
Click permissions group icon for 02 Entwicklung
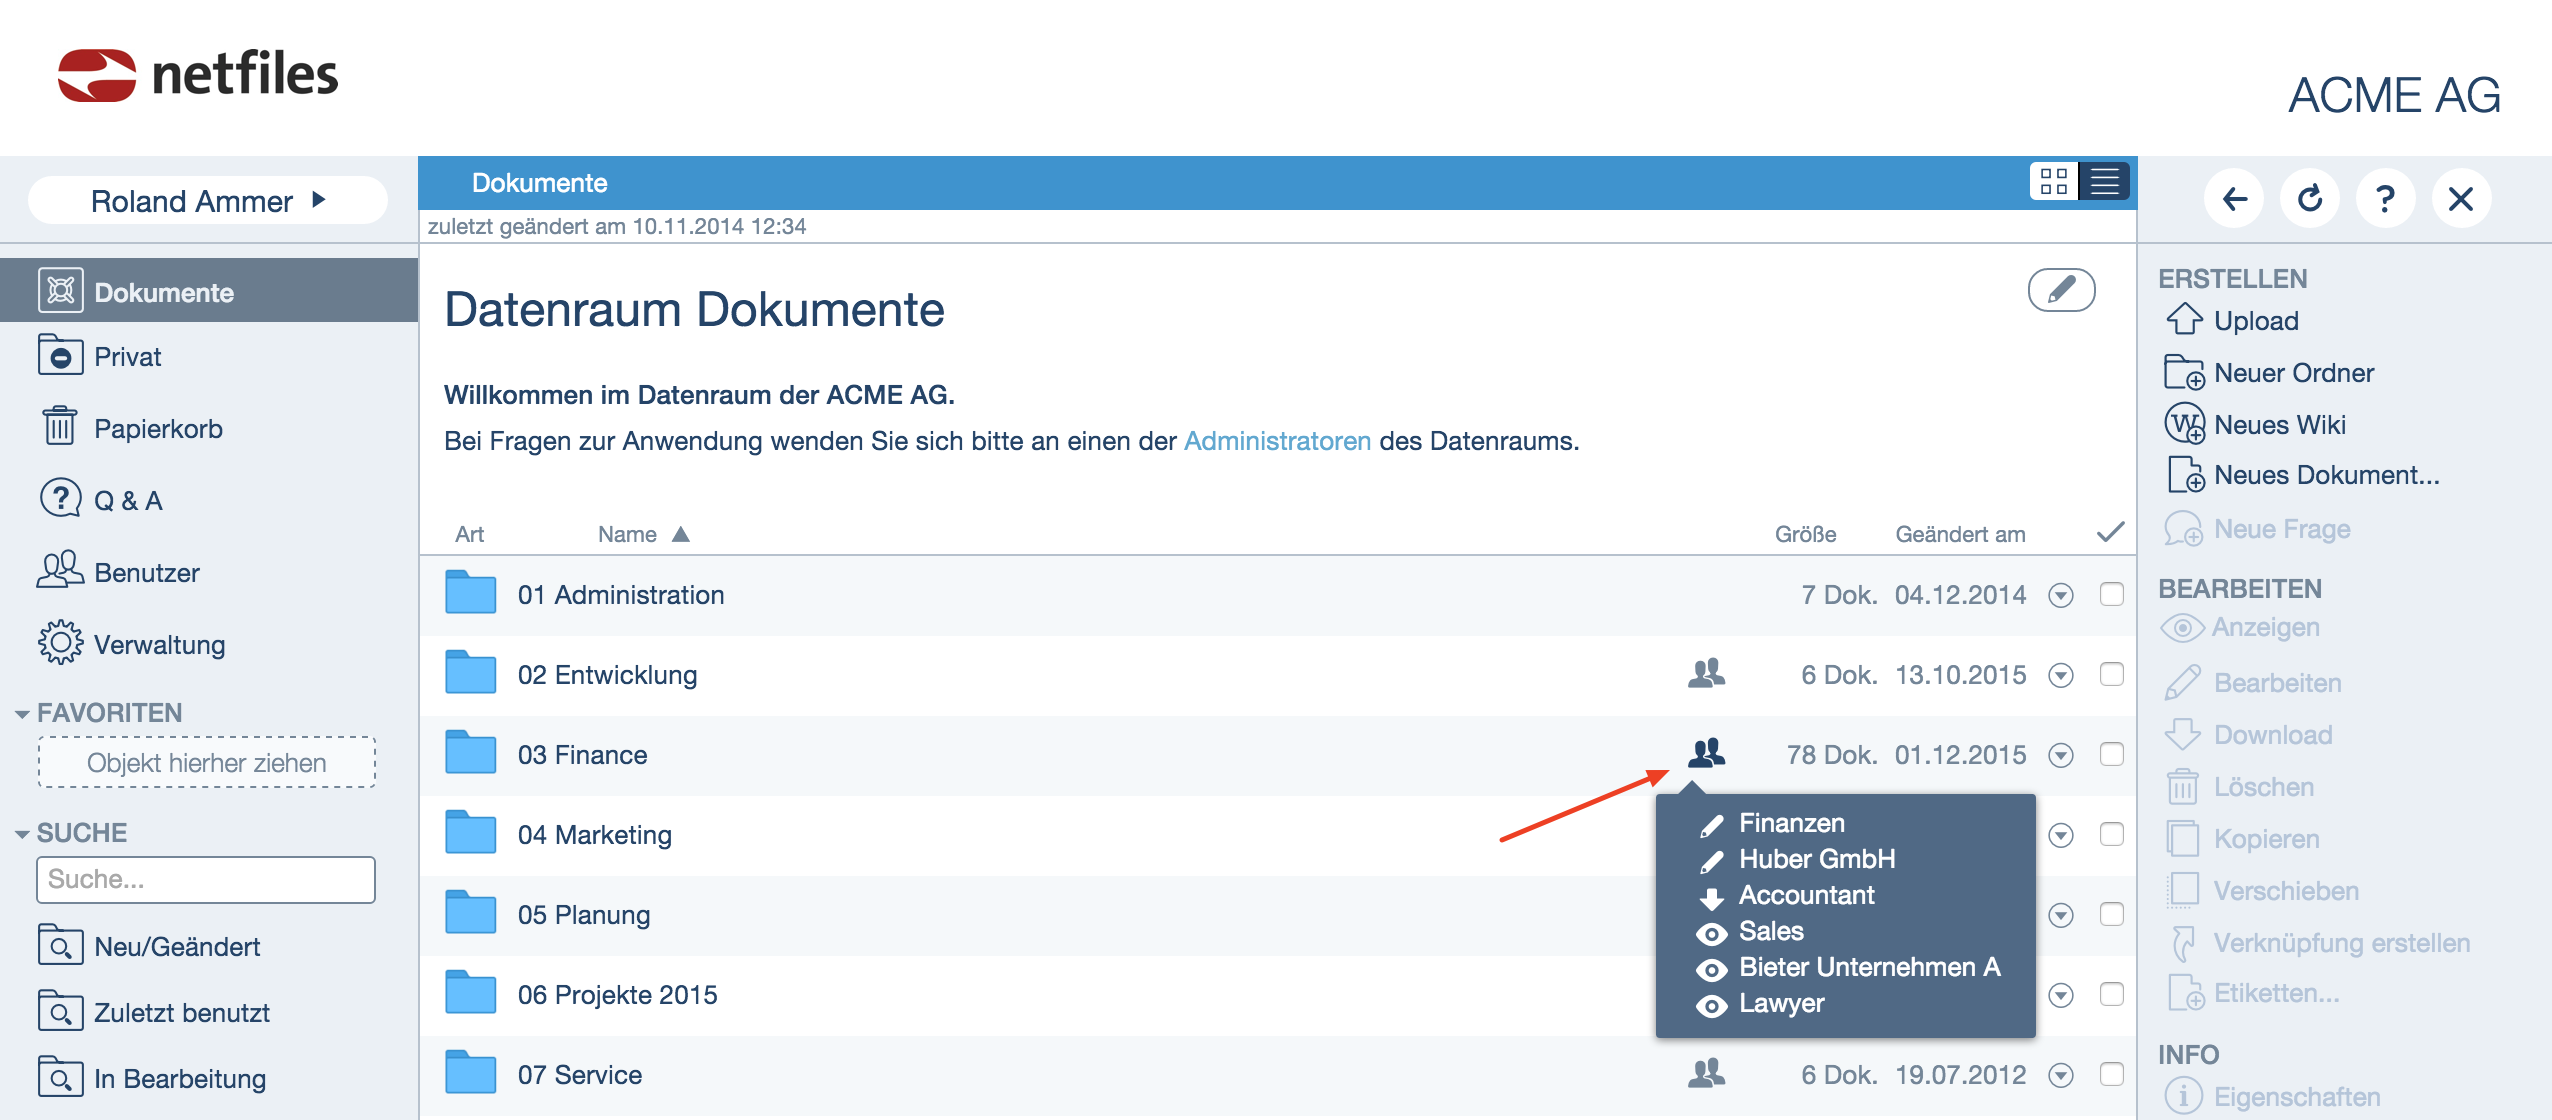click(x=1706, y=673)
